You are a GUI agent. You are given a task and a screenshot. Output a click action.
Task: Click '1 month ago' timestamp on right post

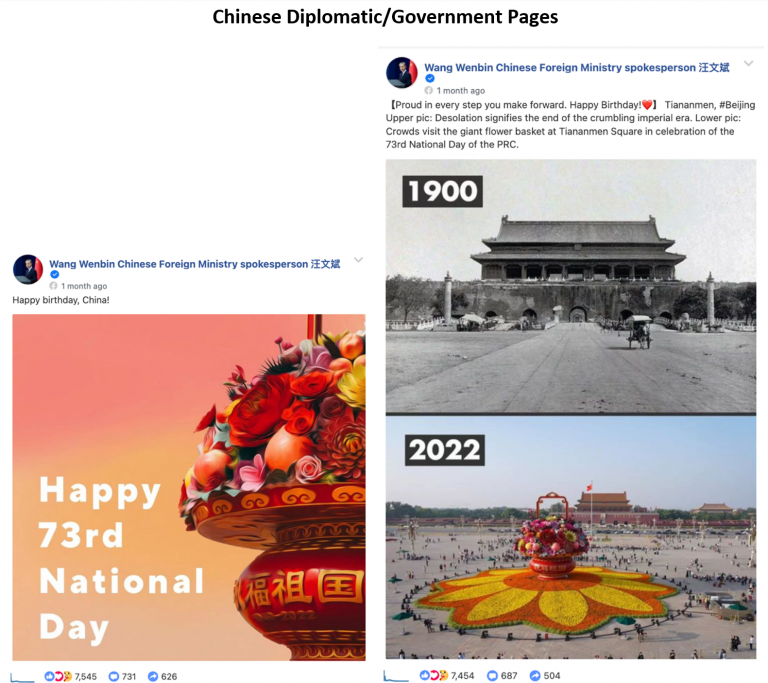460,91
